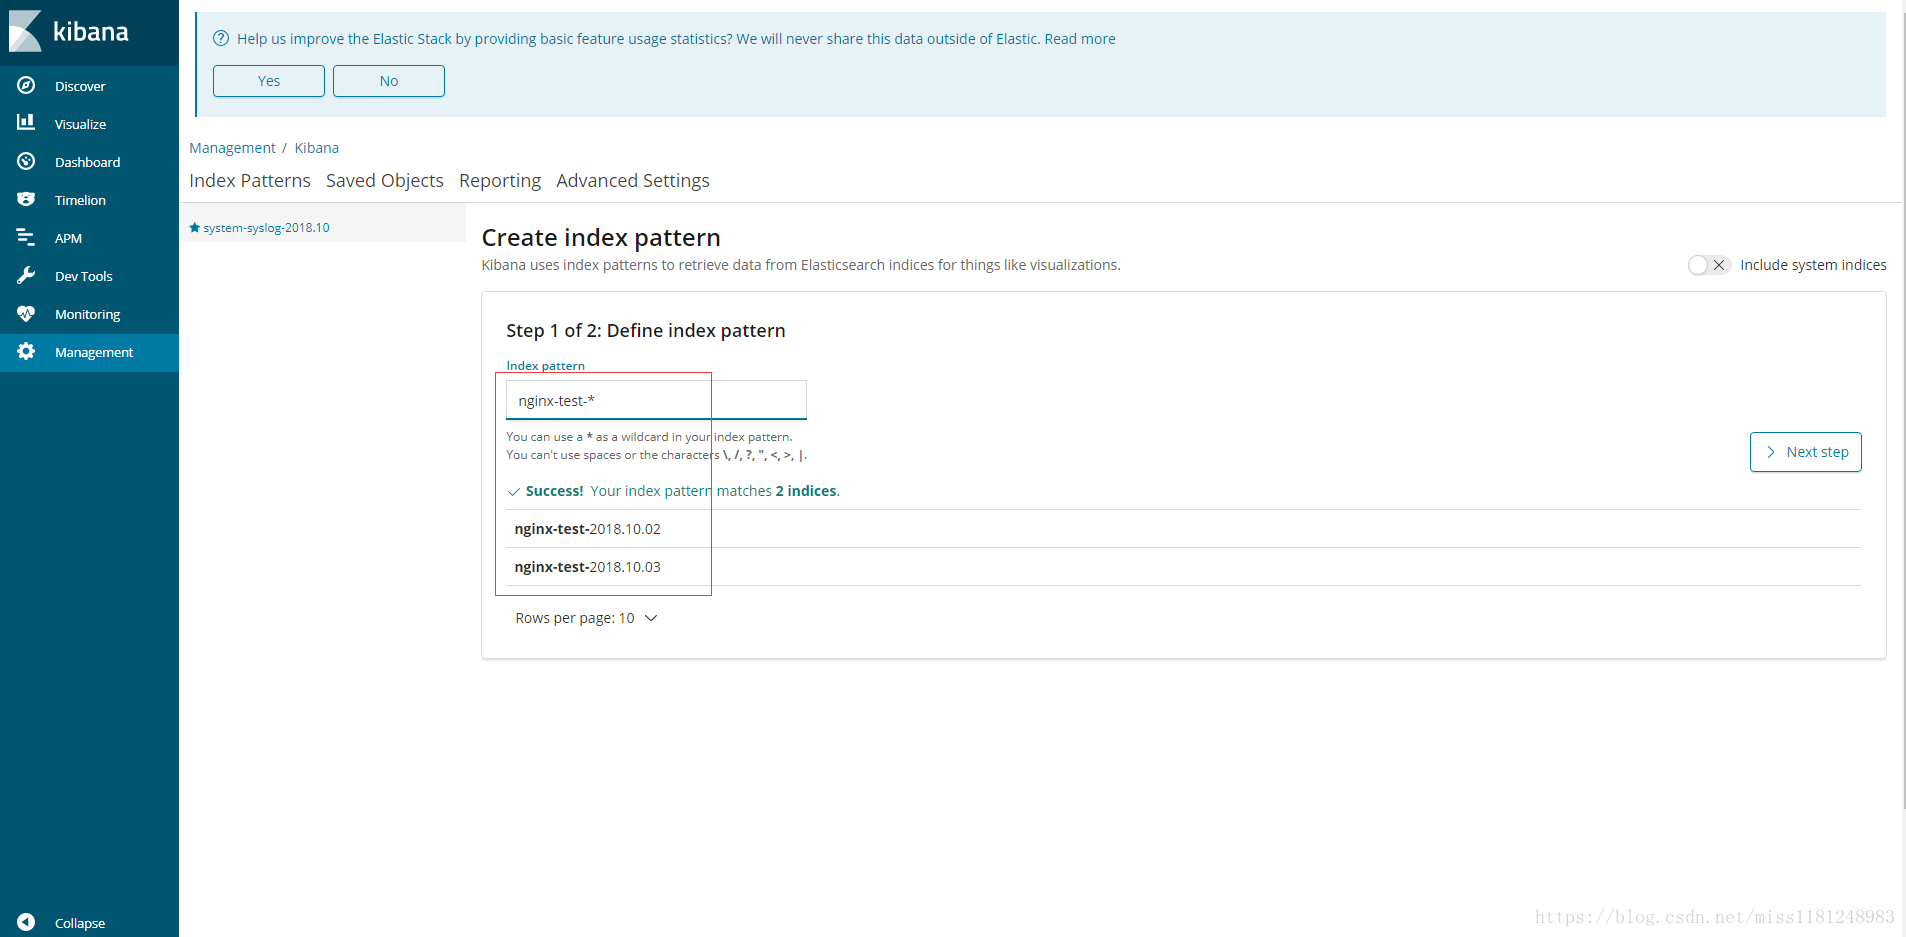Click the Kibana logo icon

25,31
